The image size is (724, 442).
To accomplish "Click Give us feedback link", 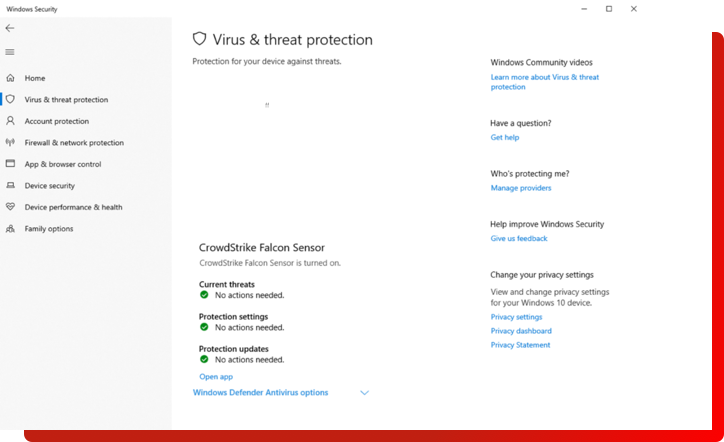I will pyautogui.click(x=519, y=239).
